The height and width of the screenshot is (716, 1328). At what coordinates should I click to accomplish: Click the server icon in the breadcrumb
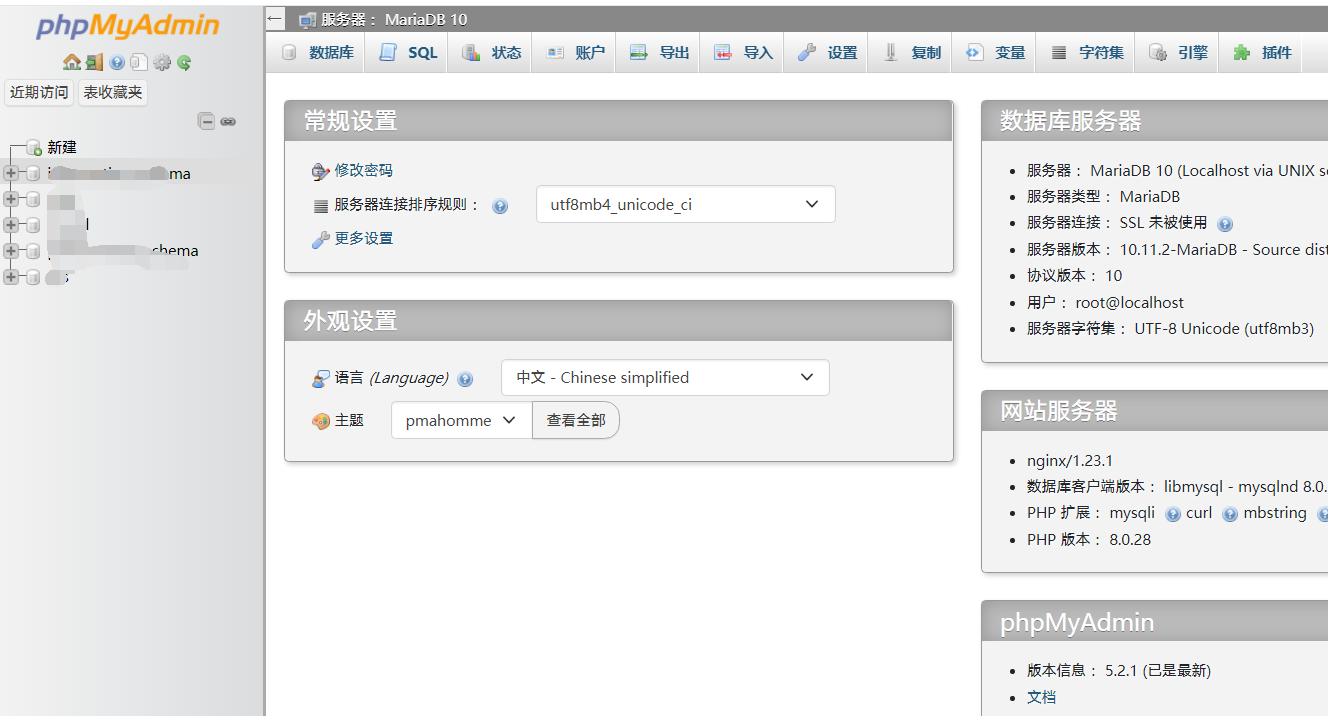pos(307,19)
